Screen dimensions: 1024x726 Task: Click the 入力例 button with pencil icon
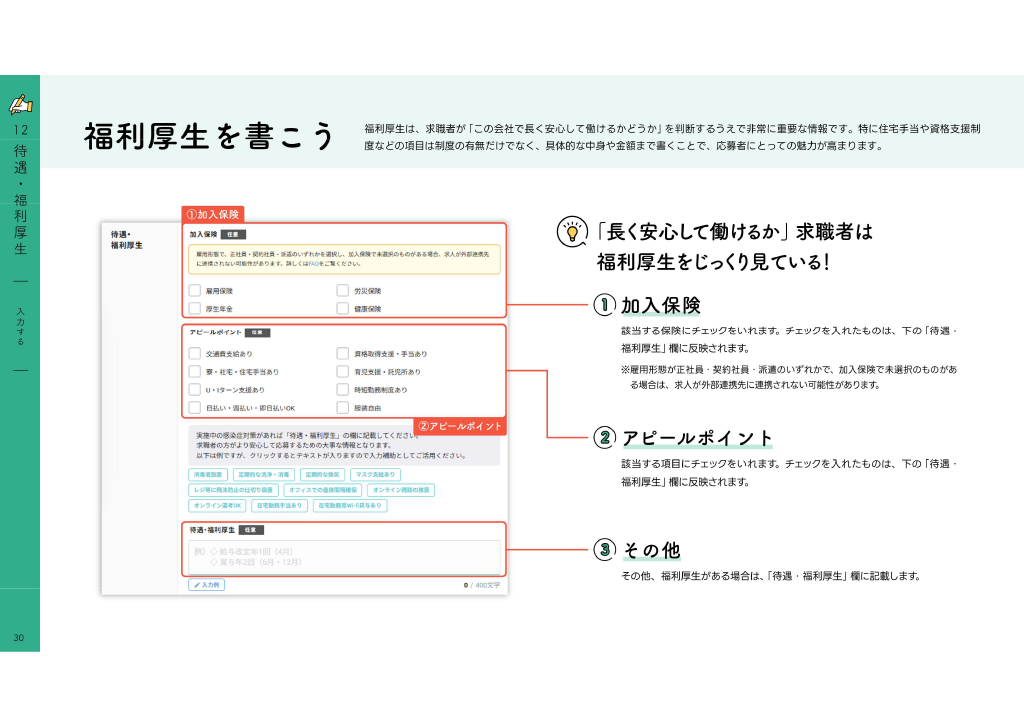(206, 585)
